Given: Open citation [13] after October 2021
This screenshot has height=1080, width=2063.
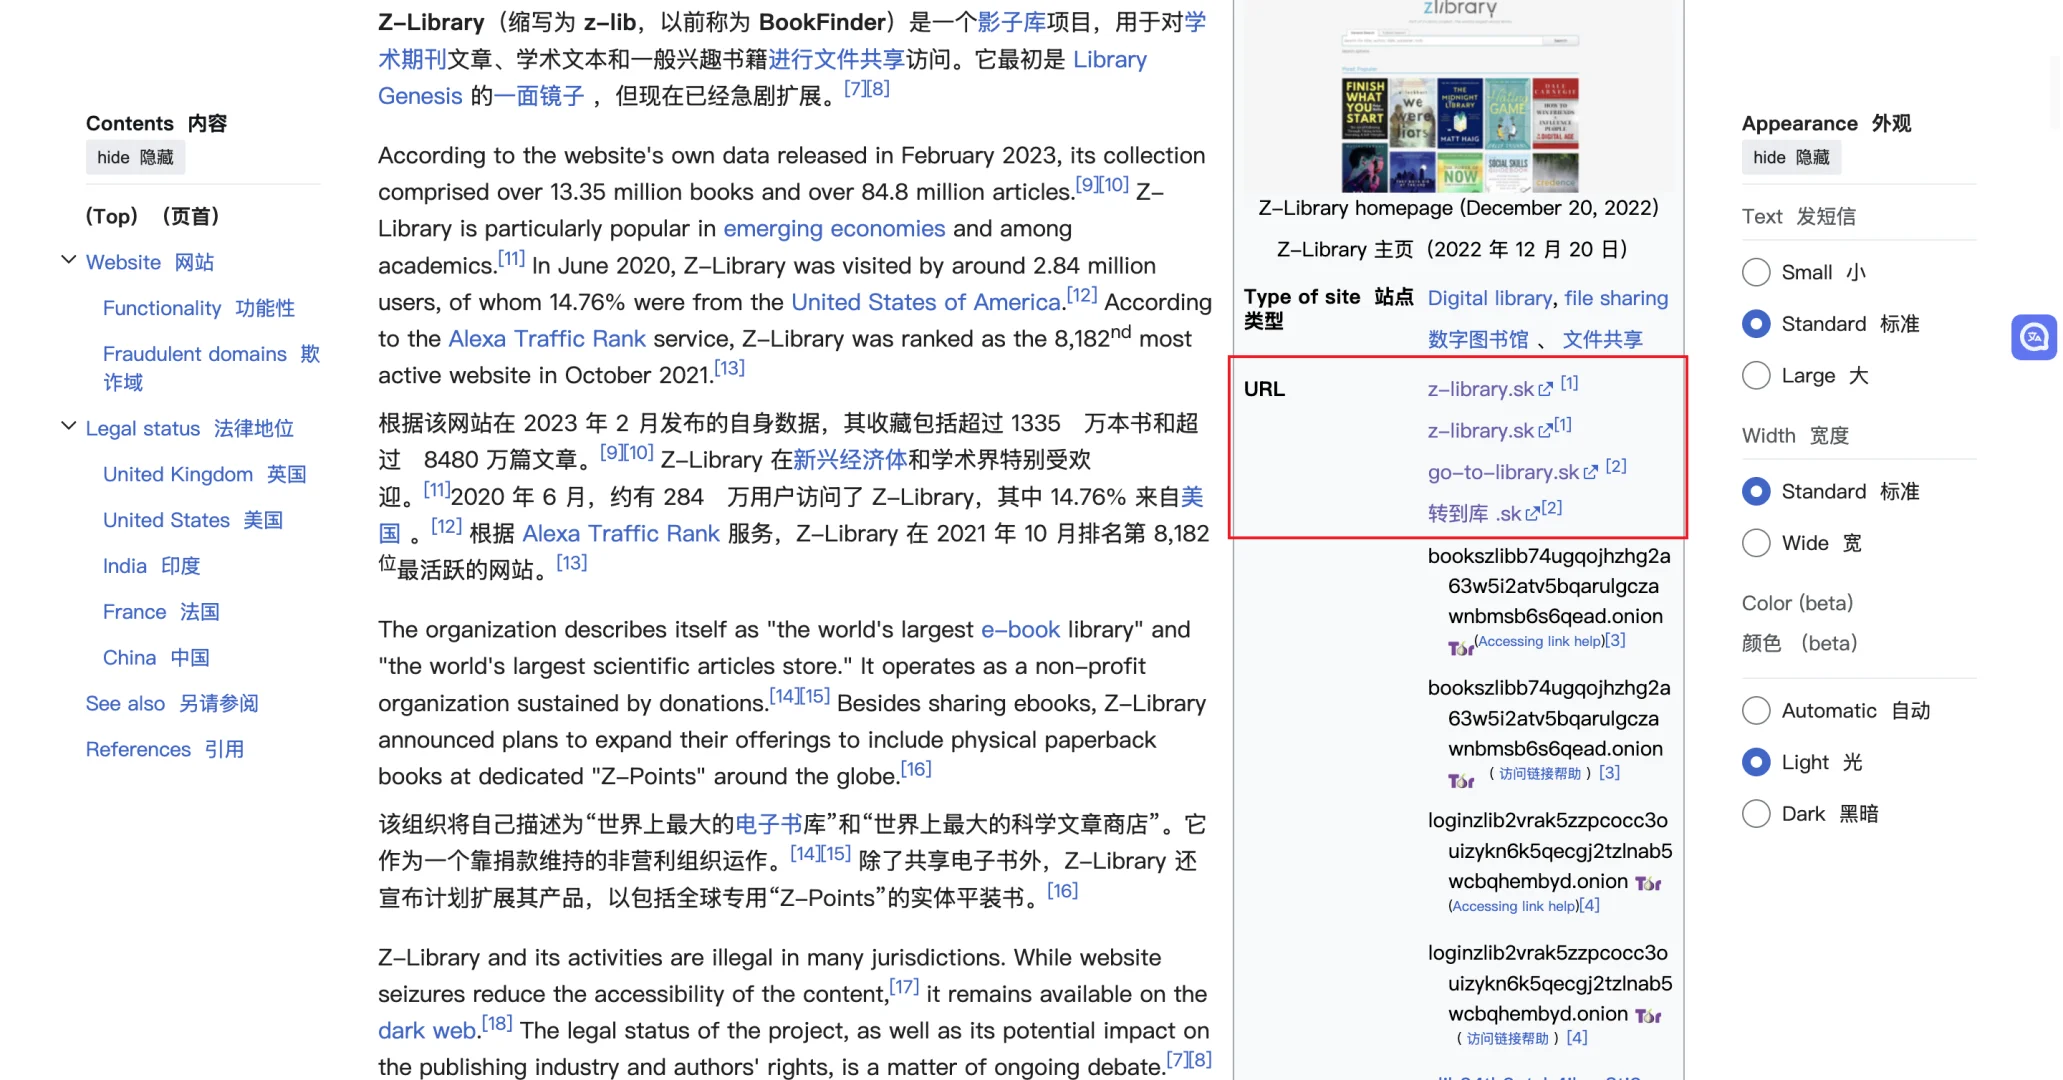Looking at the screenshot, I should pos(729,368).
